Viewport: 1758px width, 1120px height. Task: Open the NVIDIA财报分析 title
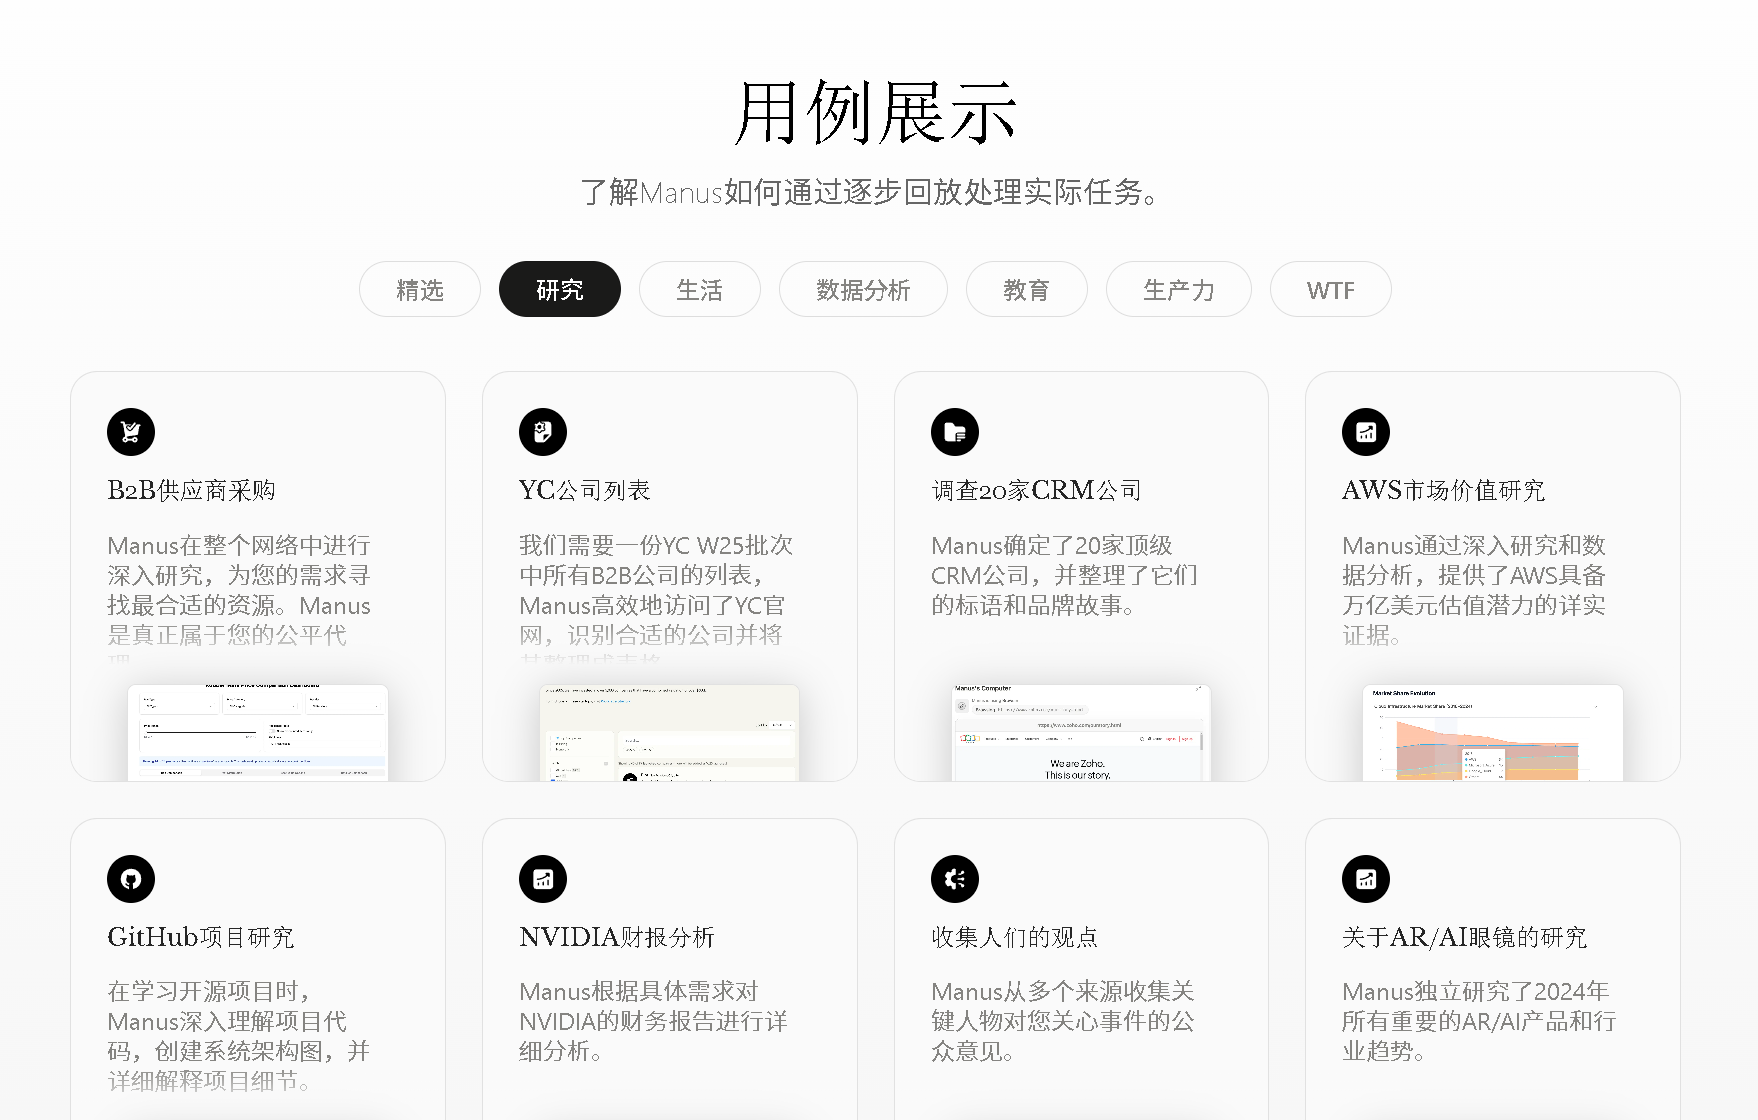click(x=617, y=937)
